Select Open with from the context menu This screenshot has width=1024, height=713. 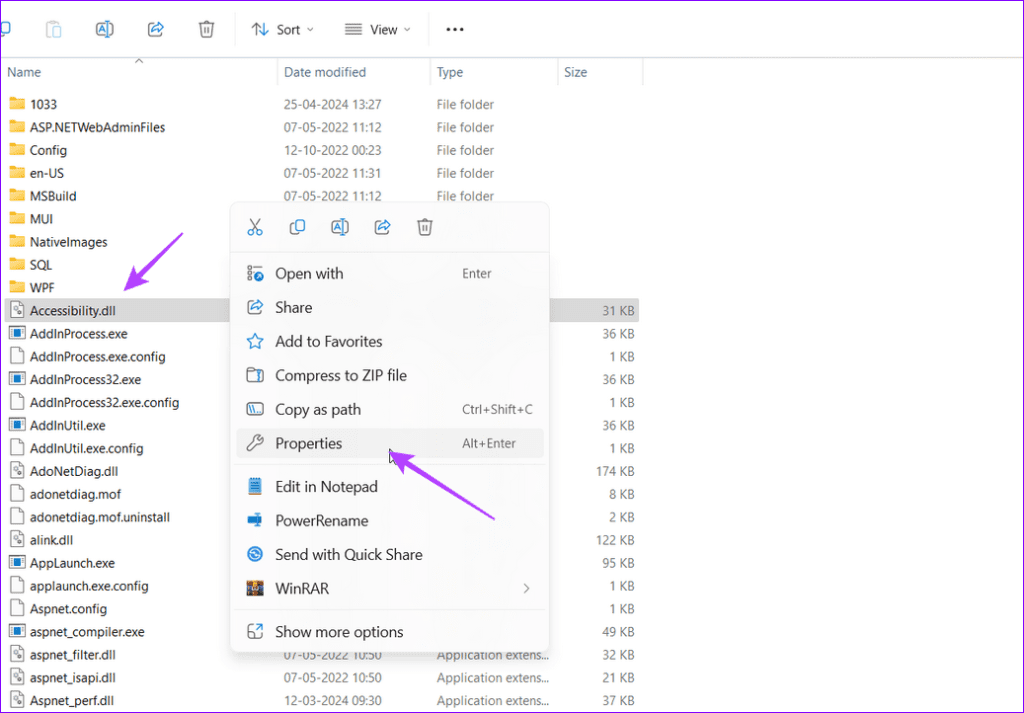(x=308, y=273)
